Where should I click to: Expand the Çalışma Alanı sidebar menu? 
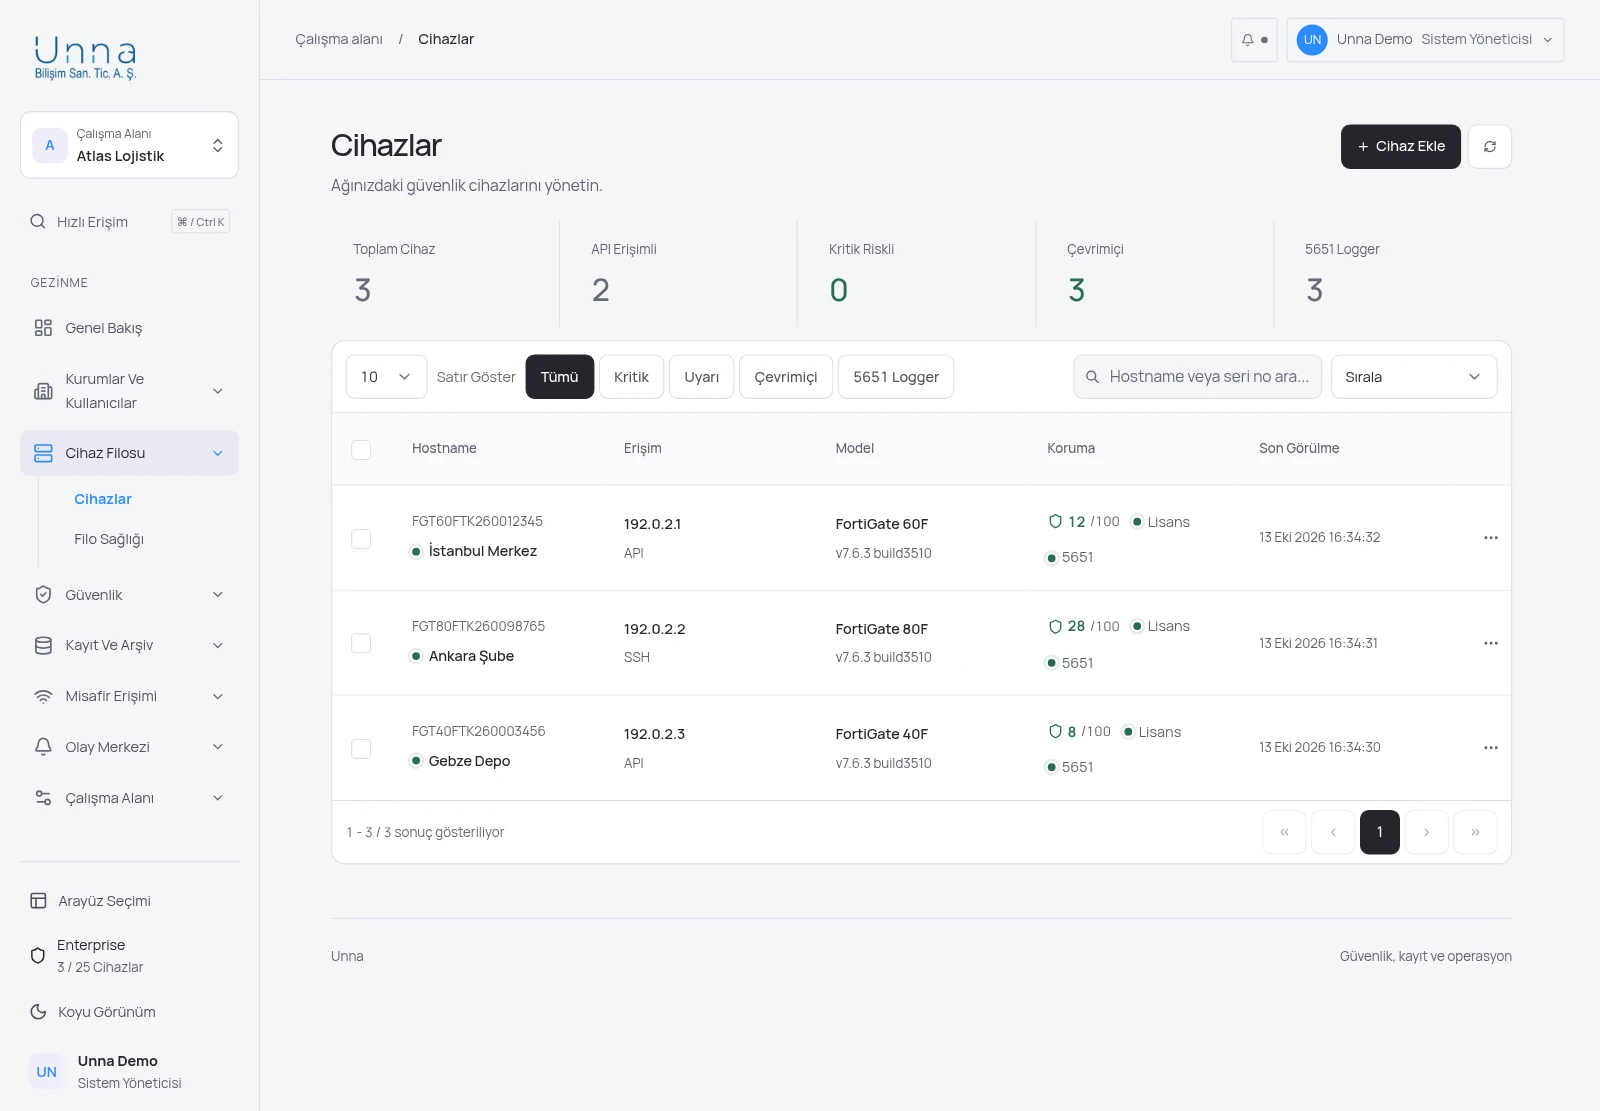pyautogui.click(x=129, y=798)
